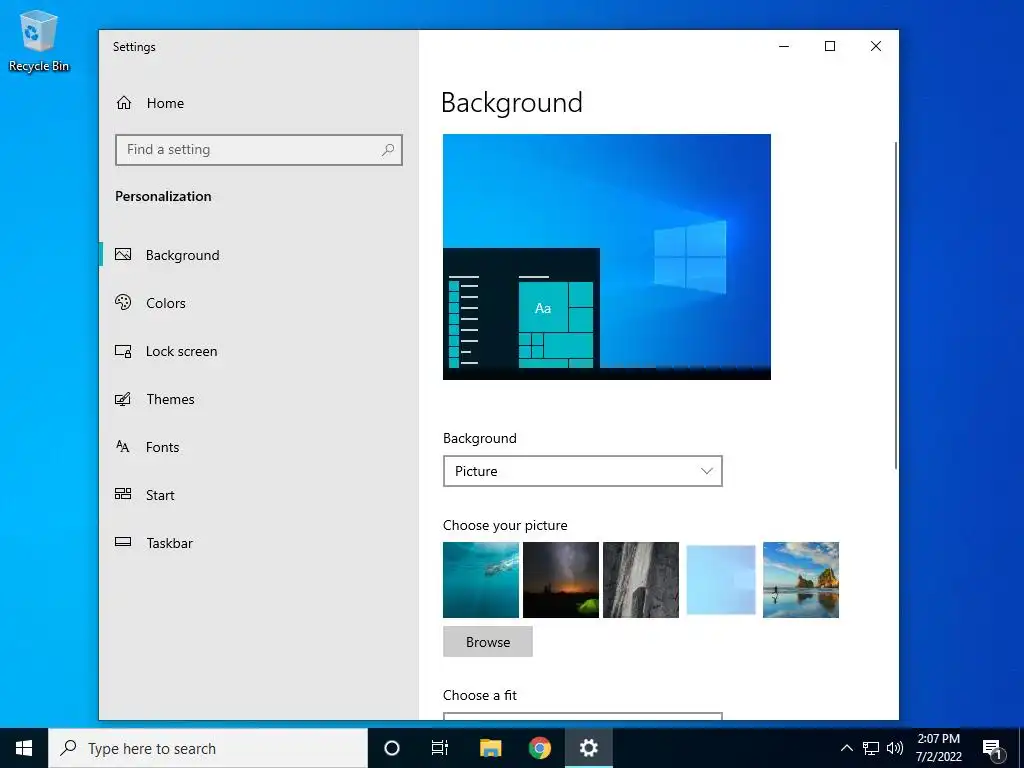The height and width of the screenshot is (768, 1024).
Task: Go to the Start personalization page
Action: tap(160, 495)
